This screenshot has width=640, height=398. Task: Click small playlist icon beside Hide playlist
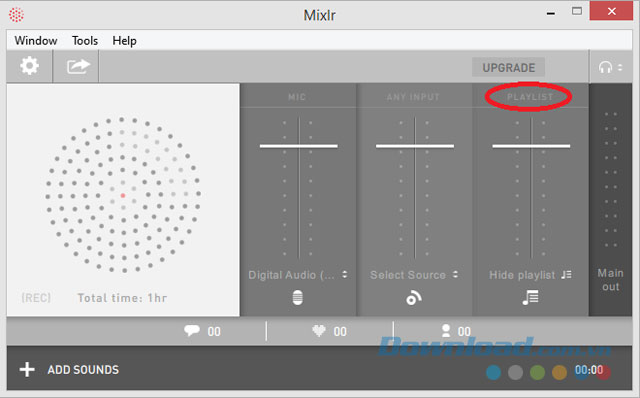pos(567,275)
